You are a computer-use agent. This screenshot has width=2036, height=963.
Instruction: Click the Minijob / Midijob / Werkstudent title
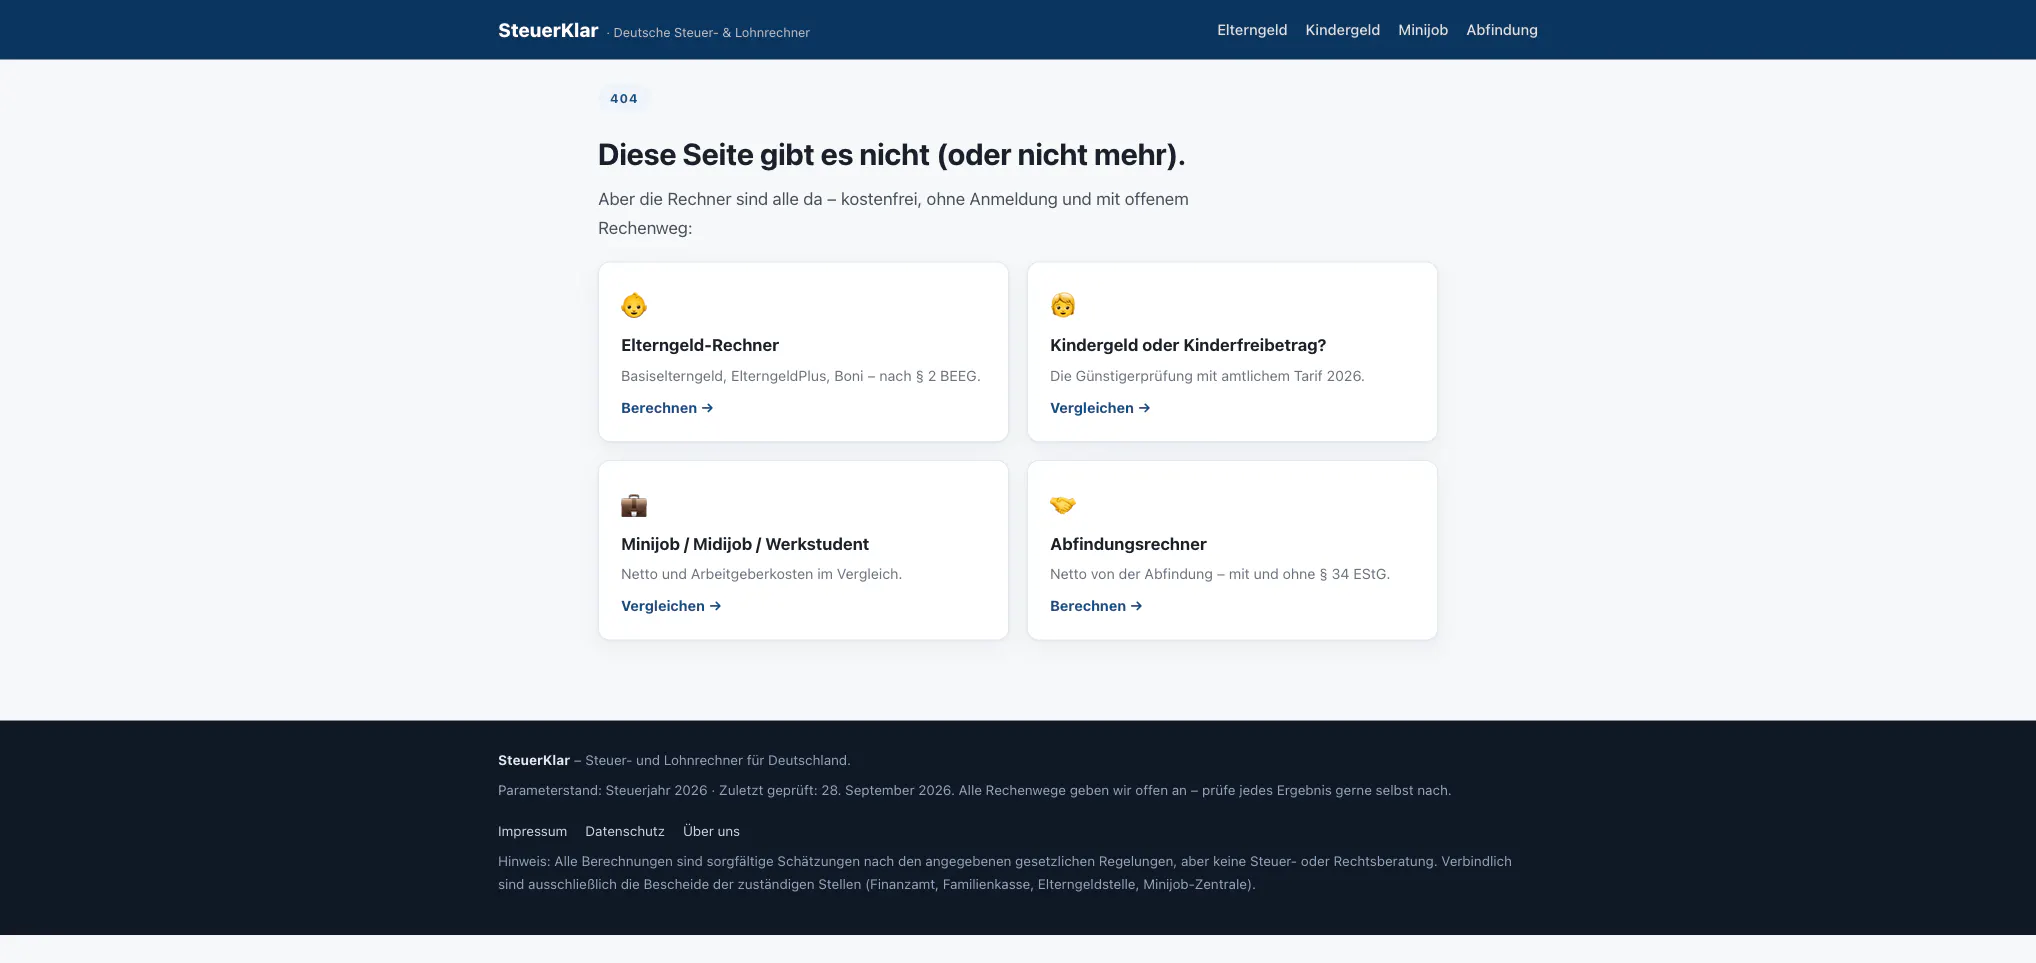pyautogui.click(x=745, y=544)
